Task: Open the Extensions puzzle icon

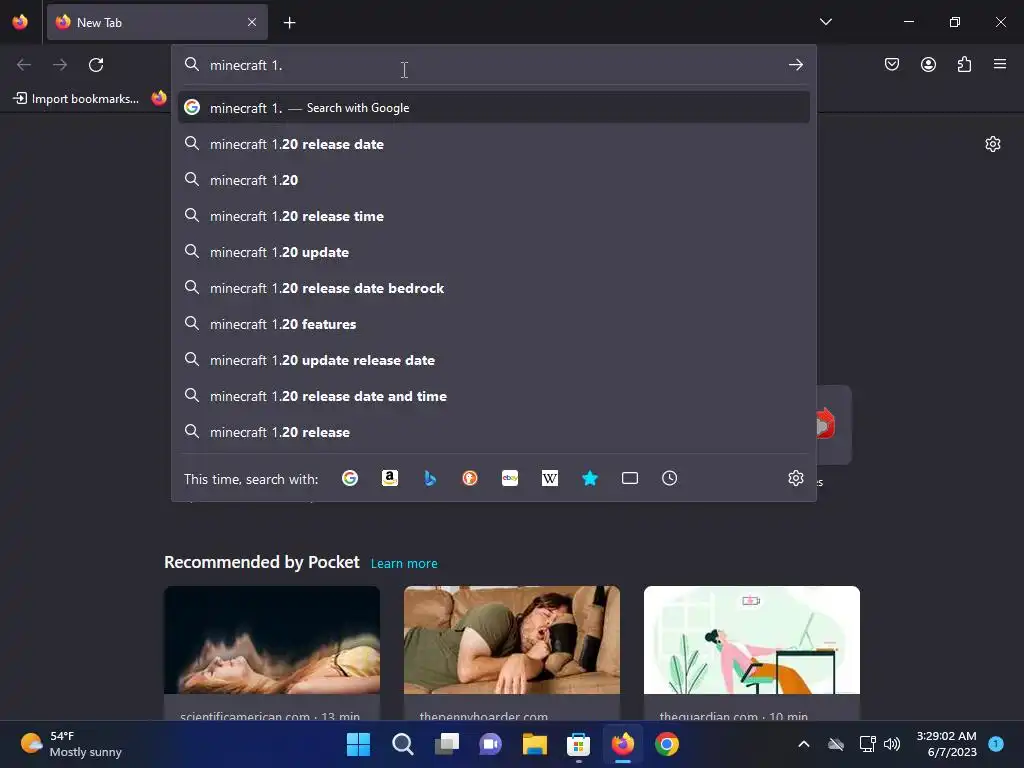Action: point(964,64)
